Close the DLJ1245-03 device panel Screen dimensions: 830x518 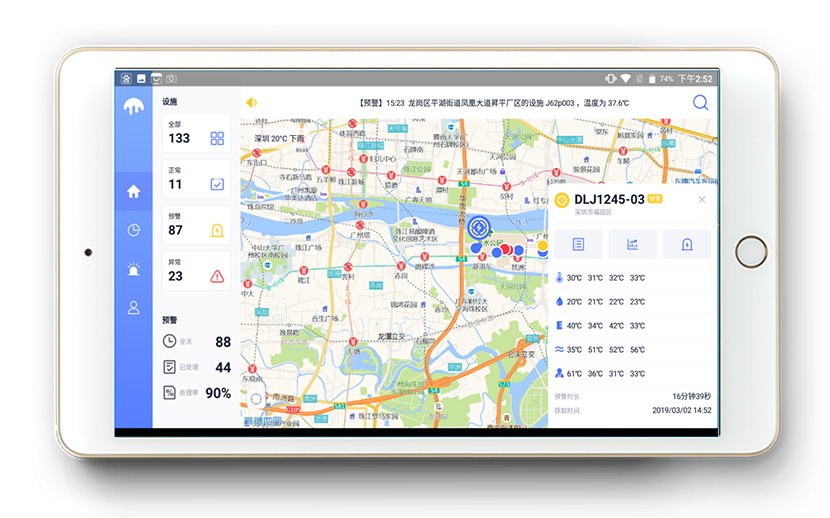pos(701,200)
